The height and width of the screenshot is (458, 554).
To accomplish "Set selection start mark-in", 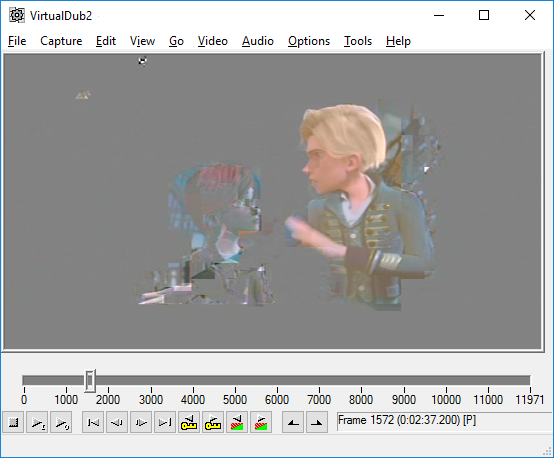I will pyautogui.click(x=293, y=422).
